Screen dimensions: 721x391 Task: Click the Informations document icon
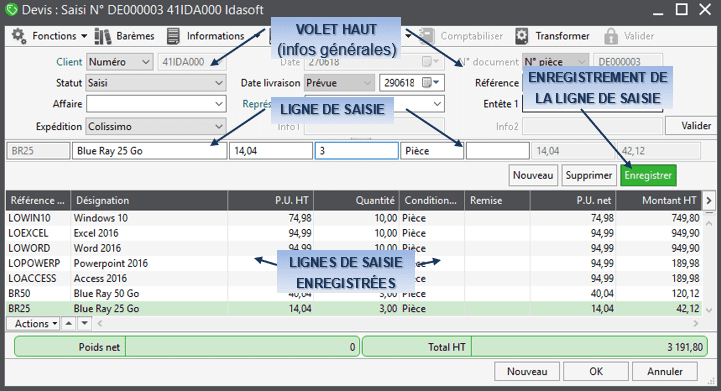point(173,36)
